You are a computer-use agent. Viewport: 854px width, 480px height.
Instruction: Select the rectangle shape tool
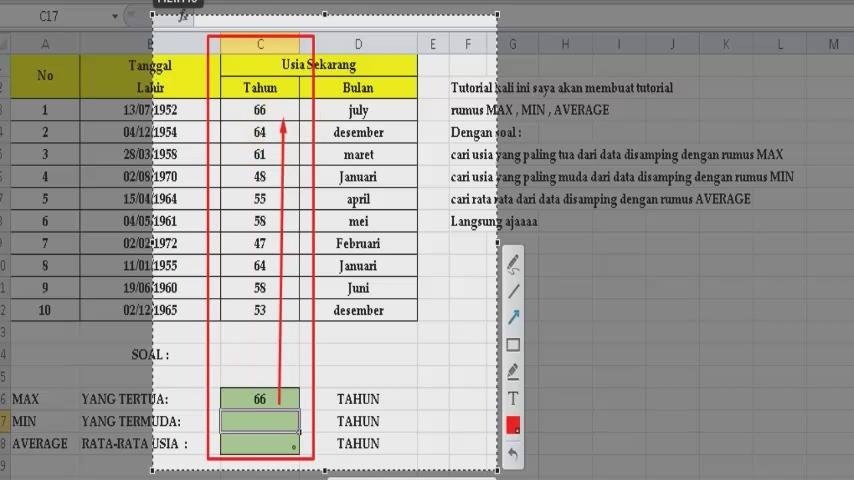[x=513, y=345]
